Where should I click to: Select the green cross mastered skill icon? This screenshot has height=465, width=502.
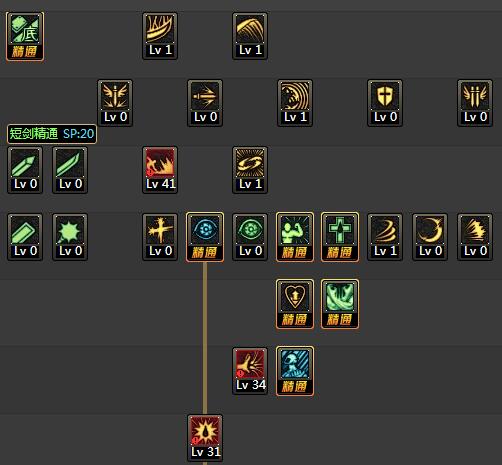coord(340,237)
